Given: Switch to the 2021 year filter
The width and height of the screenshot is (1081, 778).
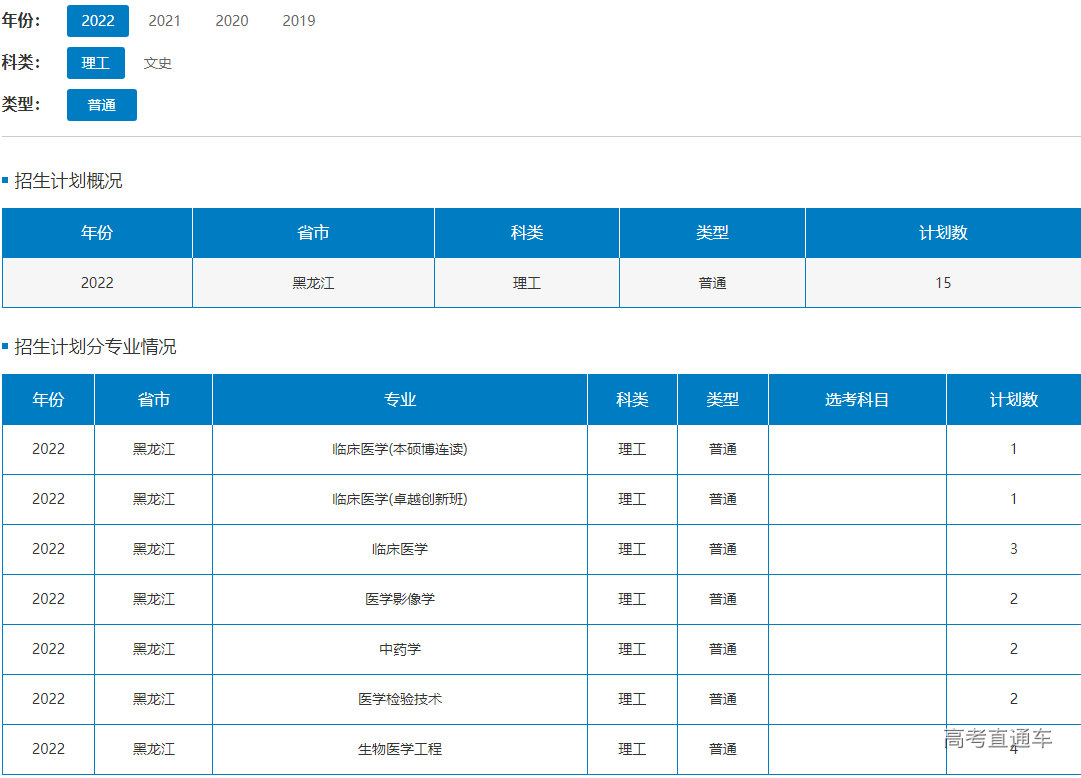Looking at the screenshot, I should click(x=164, y=21).
